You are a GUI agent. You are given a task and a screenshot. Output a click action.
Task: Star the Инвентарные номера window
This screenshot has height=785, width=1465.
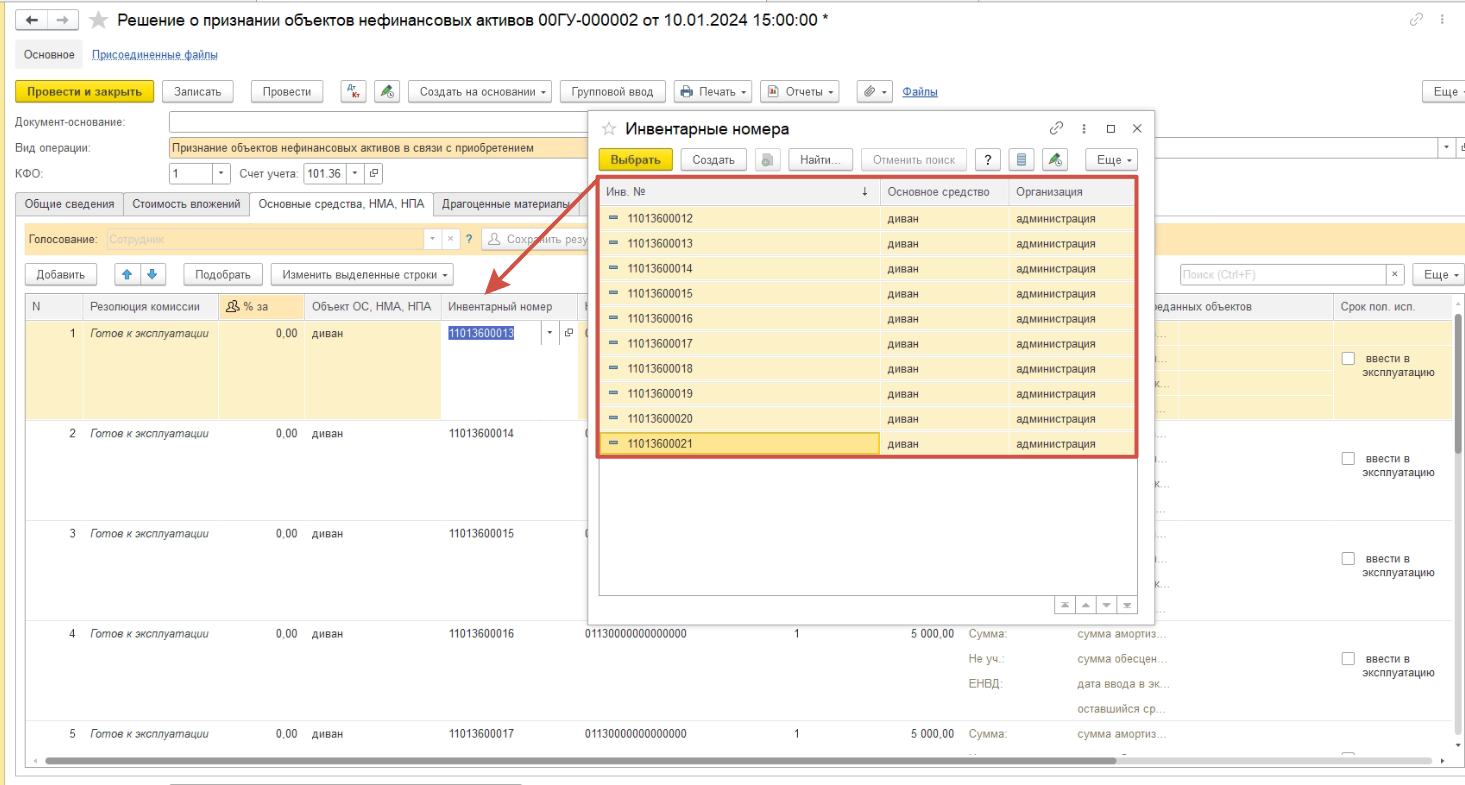click(x=608, y=129)
